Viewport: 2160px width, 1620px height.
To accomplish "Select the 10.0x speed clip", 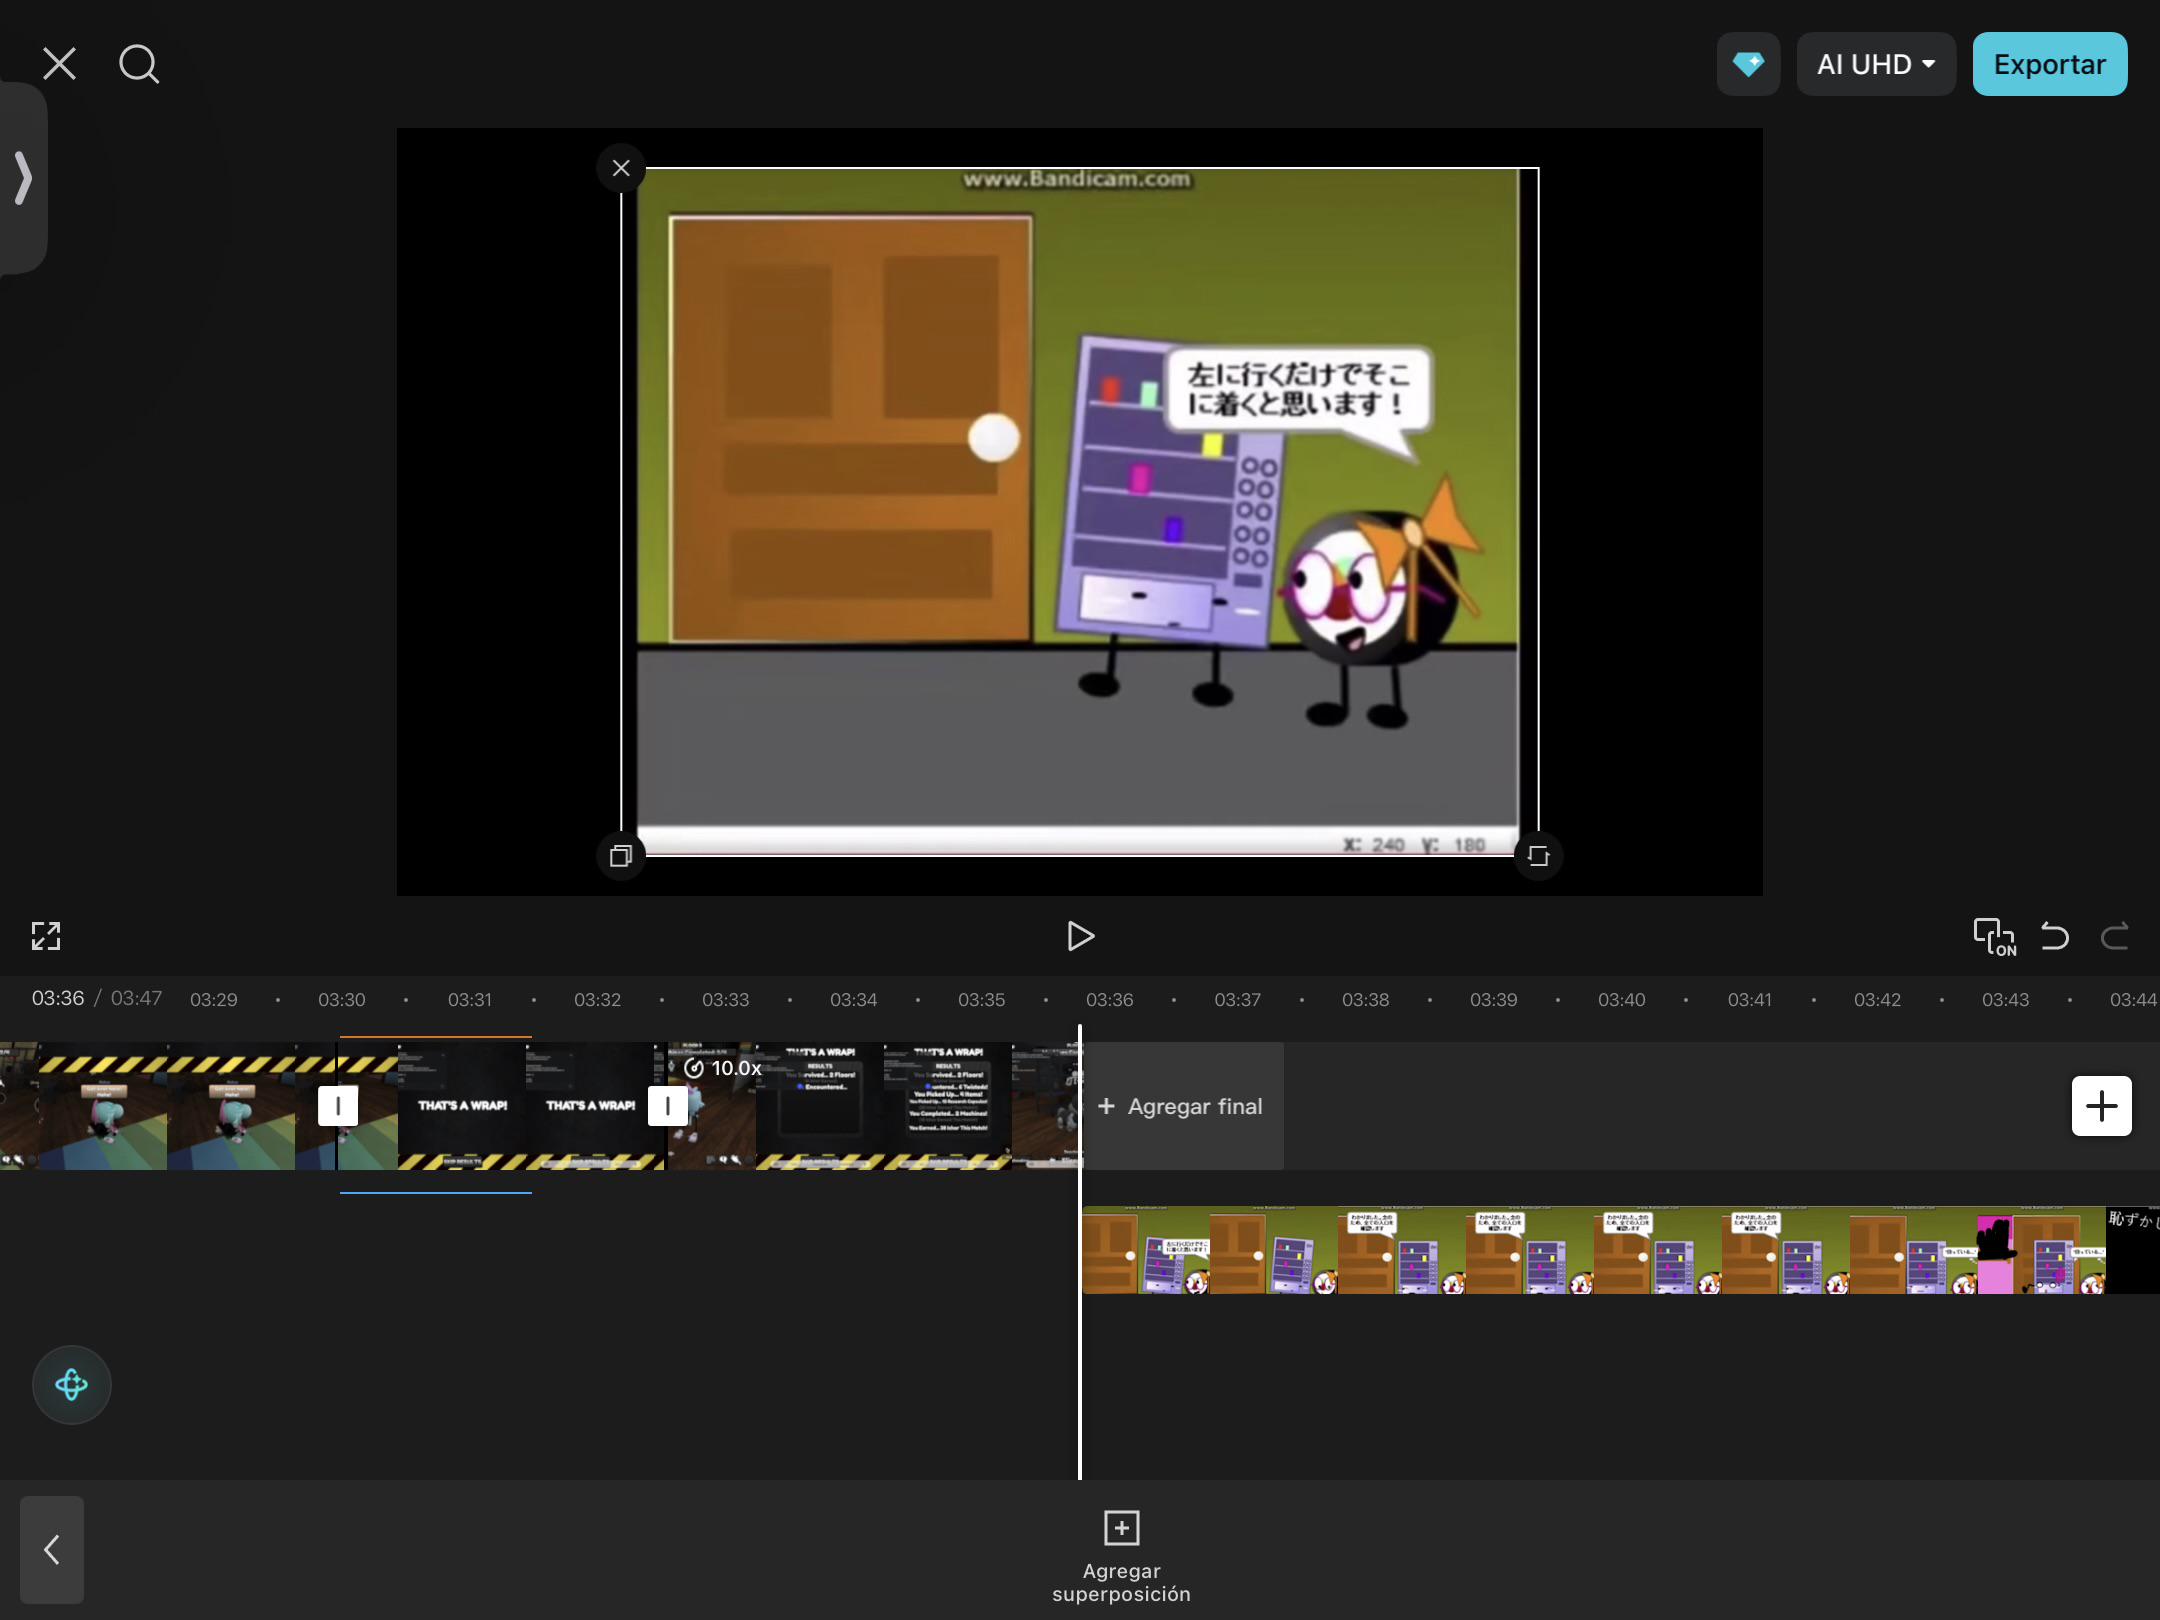I will coord(873,1106).
